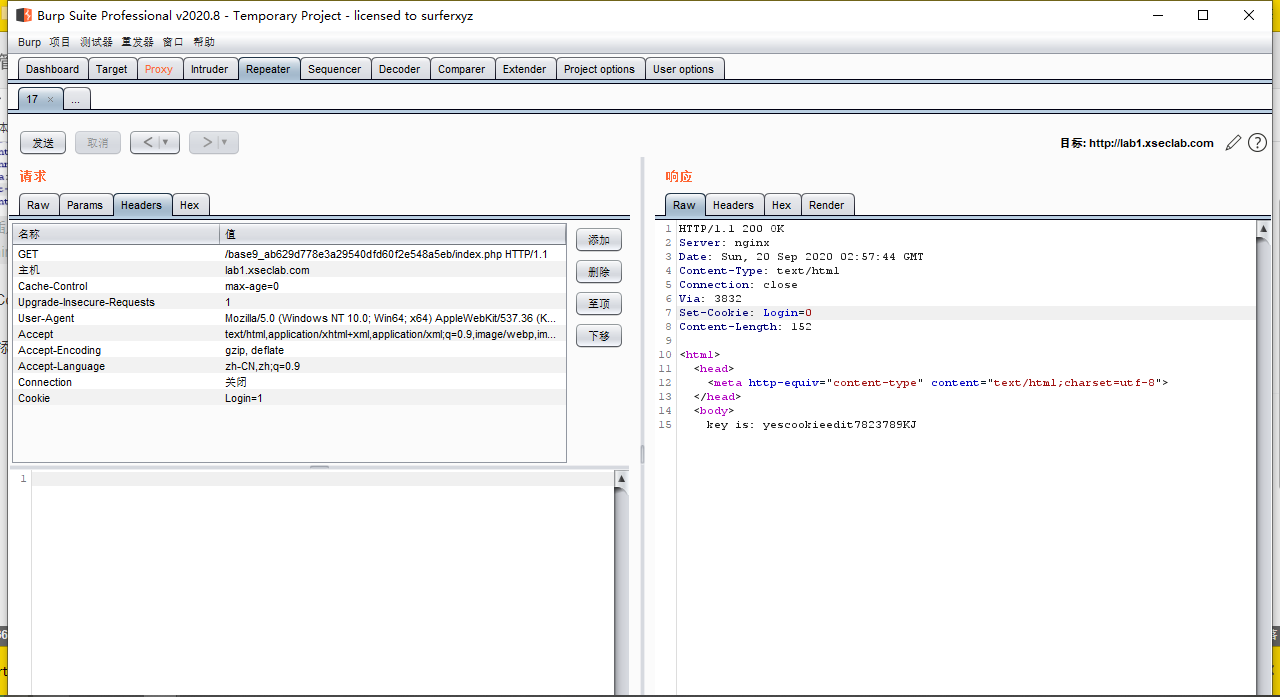Image resolution: width=1280 pixels, height=697 pixels.
Task: Switch to the Sequencer tab
Action: coord(335,69)
